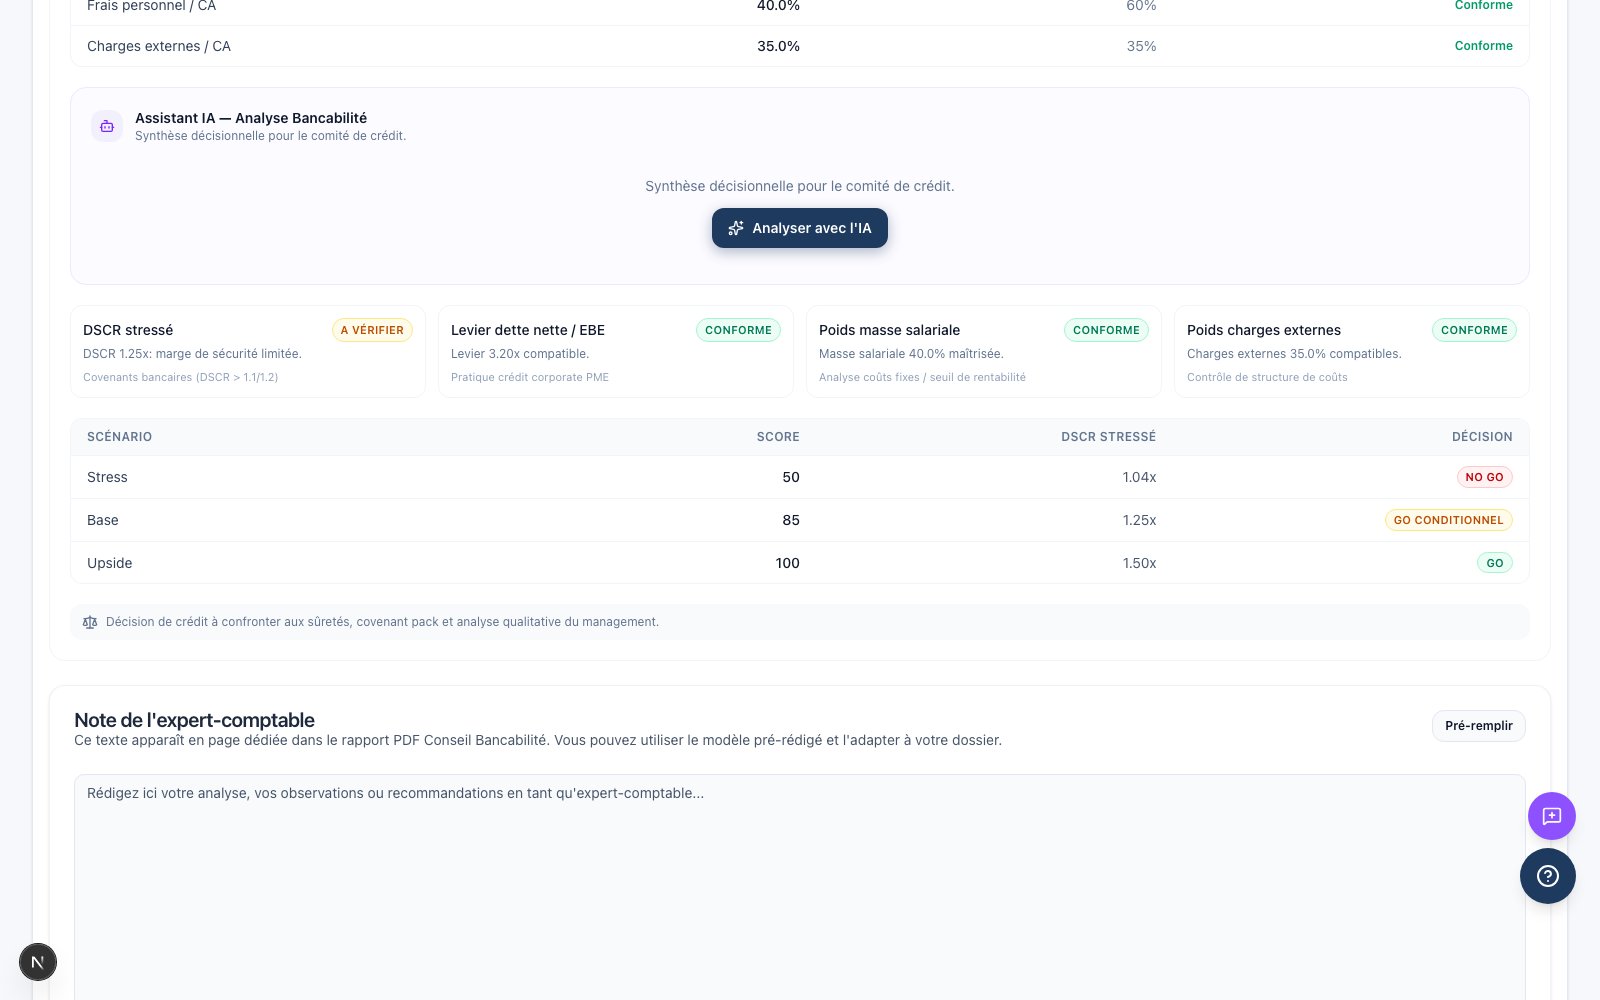Click CONFORME badge on Poids masse salariale card
This screenshot has width=1600, height=1000.
coord(1106,330)
